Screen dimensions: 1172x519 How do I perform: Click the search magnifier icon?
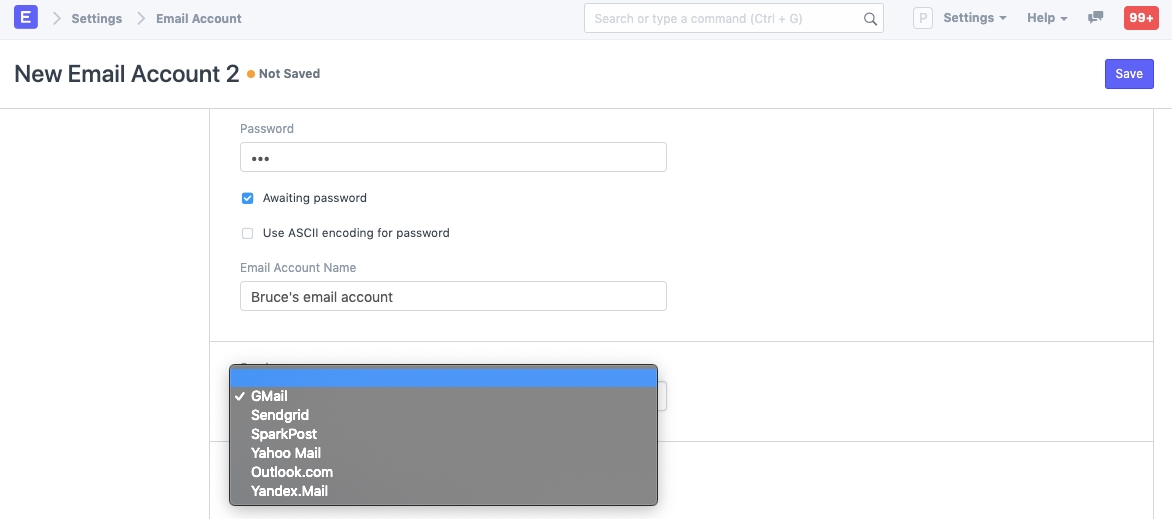pos(870,18)
